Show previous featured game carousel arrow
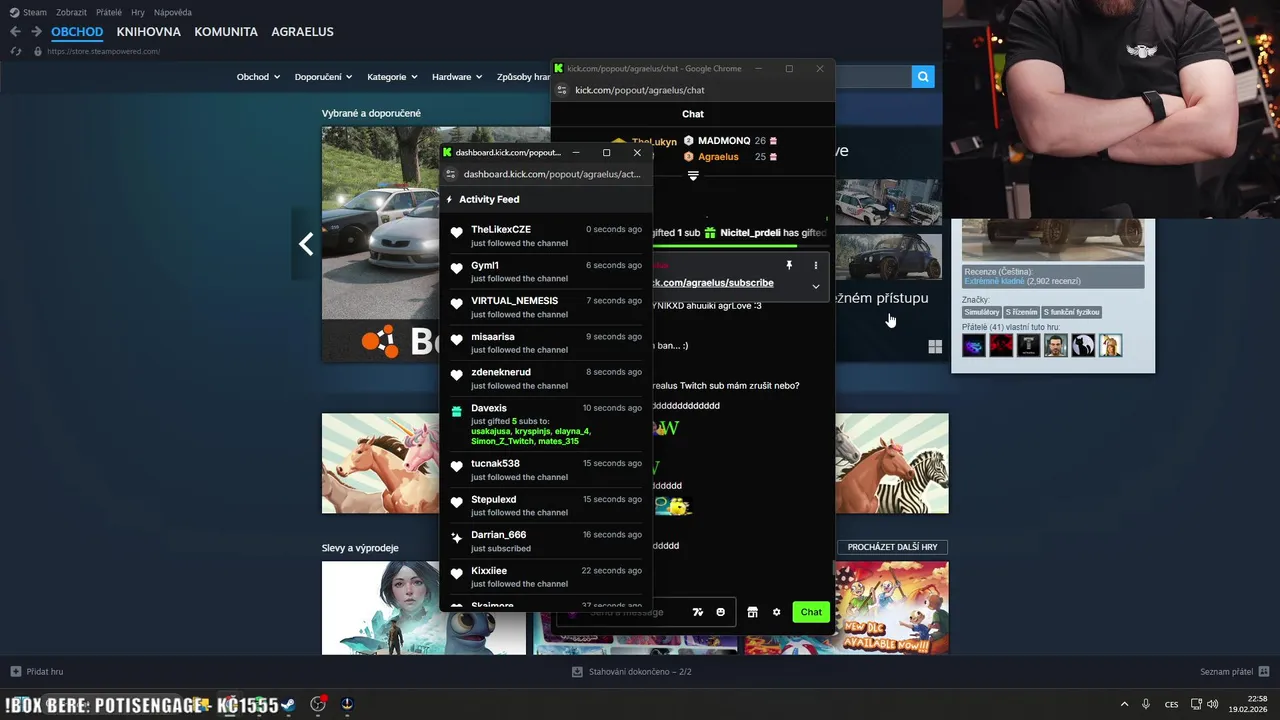The width and height of the screenshot is (1280, 720). [x=306, y=244]
